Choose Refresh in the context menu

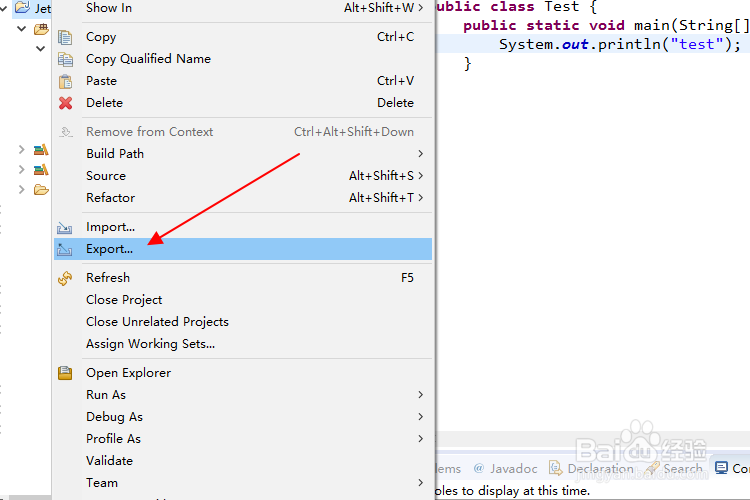tap(243, 278)
